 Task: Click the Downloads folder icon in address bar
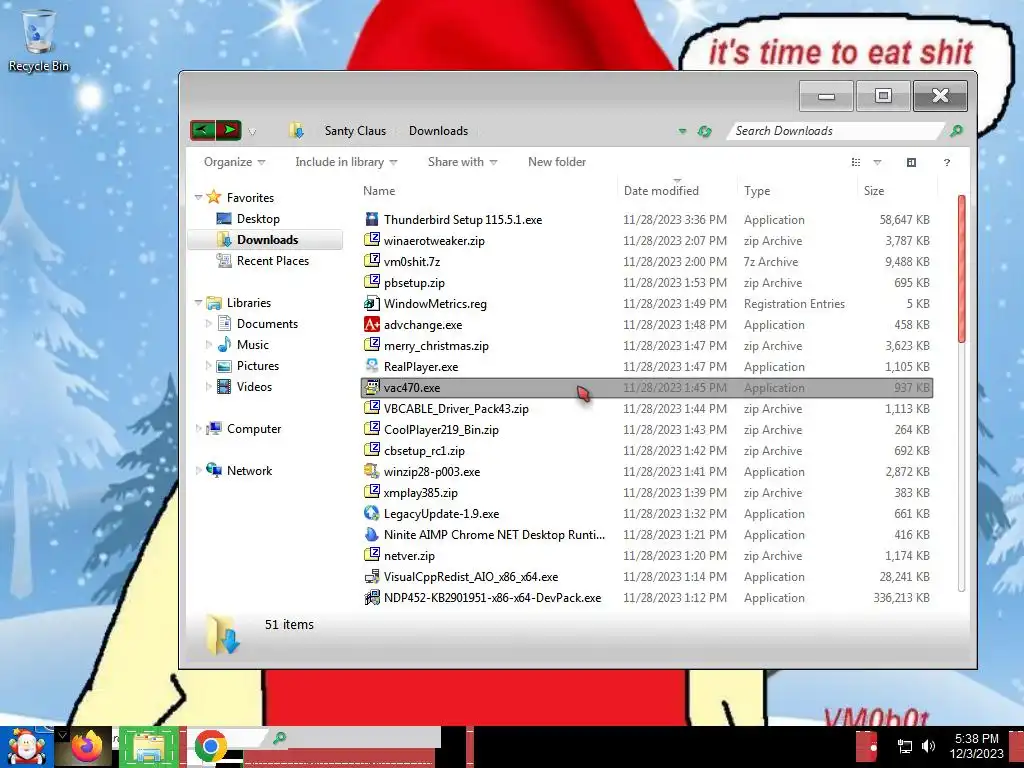pos(296,130)
